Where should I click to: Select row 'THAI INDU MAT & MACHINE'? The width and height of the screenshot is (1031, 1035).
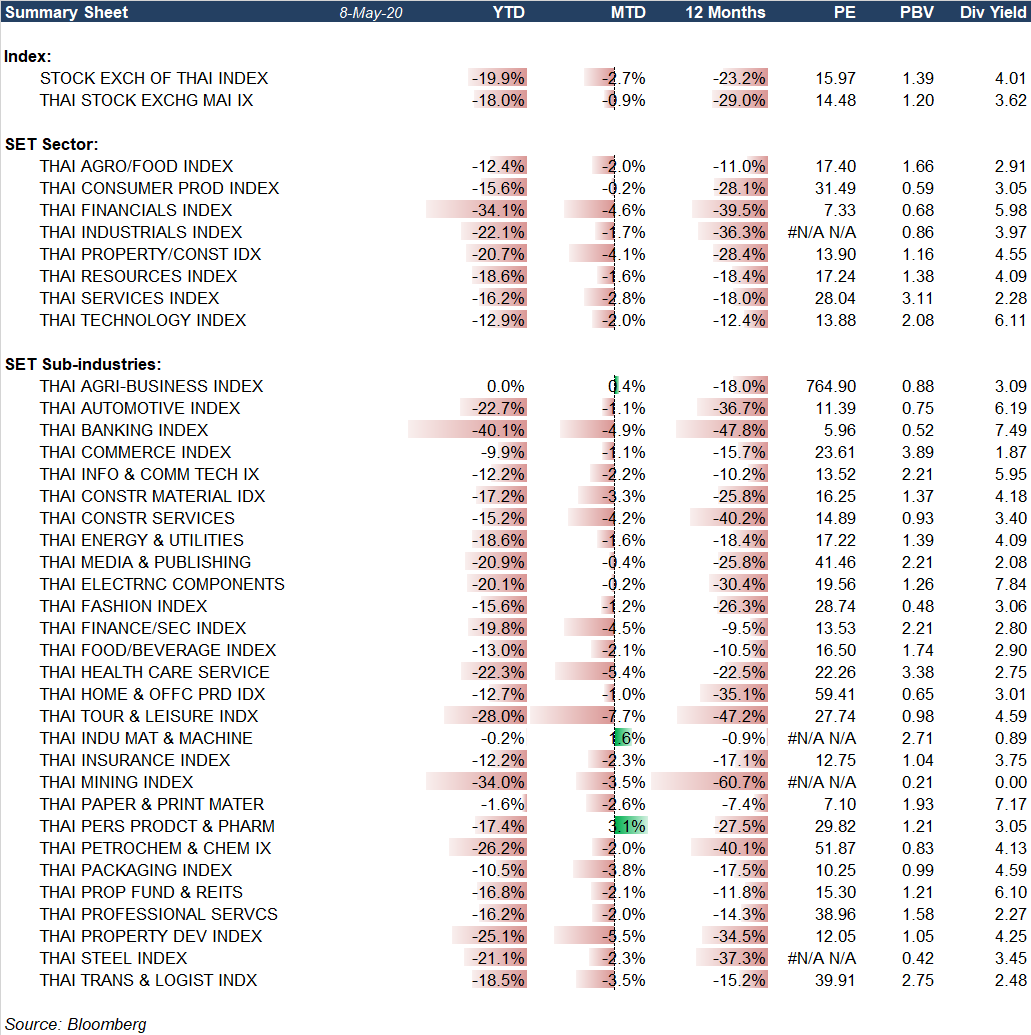point(516,738)
